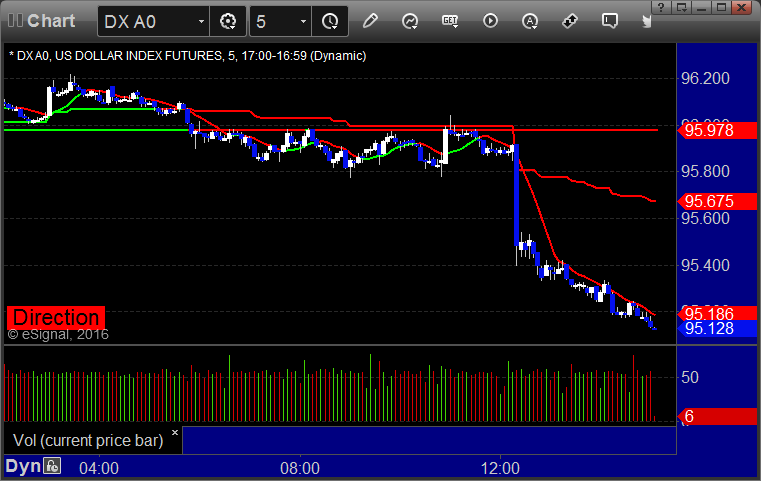Click the red volume marker showing 6
Screen dimensions: 761x481
coord(717,416)
